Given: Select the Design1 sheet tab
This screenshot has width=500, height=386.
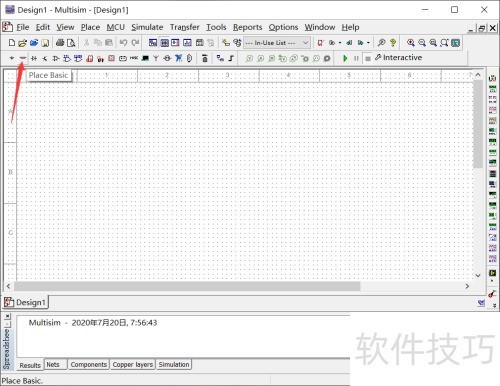Looking at the screenshot, I should point(25,302).
